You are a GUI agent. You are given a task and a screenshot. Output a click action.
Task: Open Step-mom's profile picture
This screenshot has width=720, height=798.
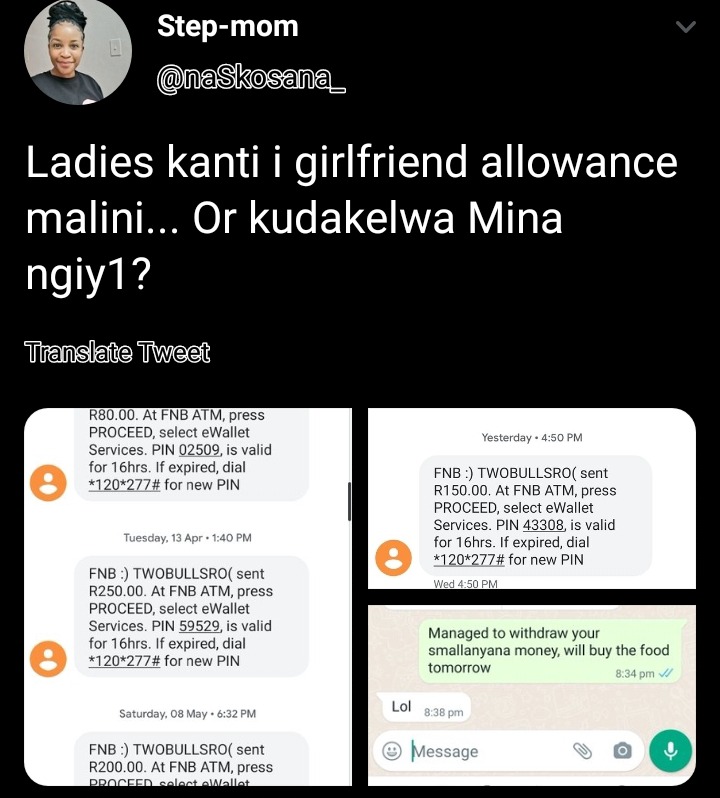(x=78, y=51)
